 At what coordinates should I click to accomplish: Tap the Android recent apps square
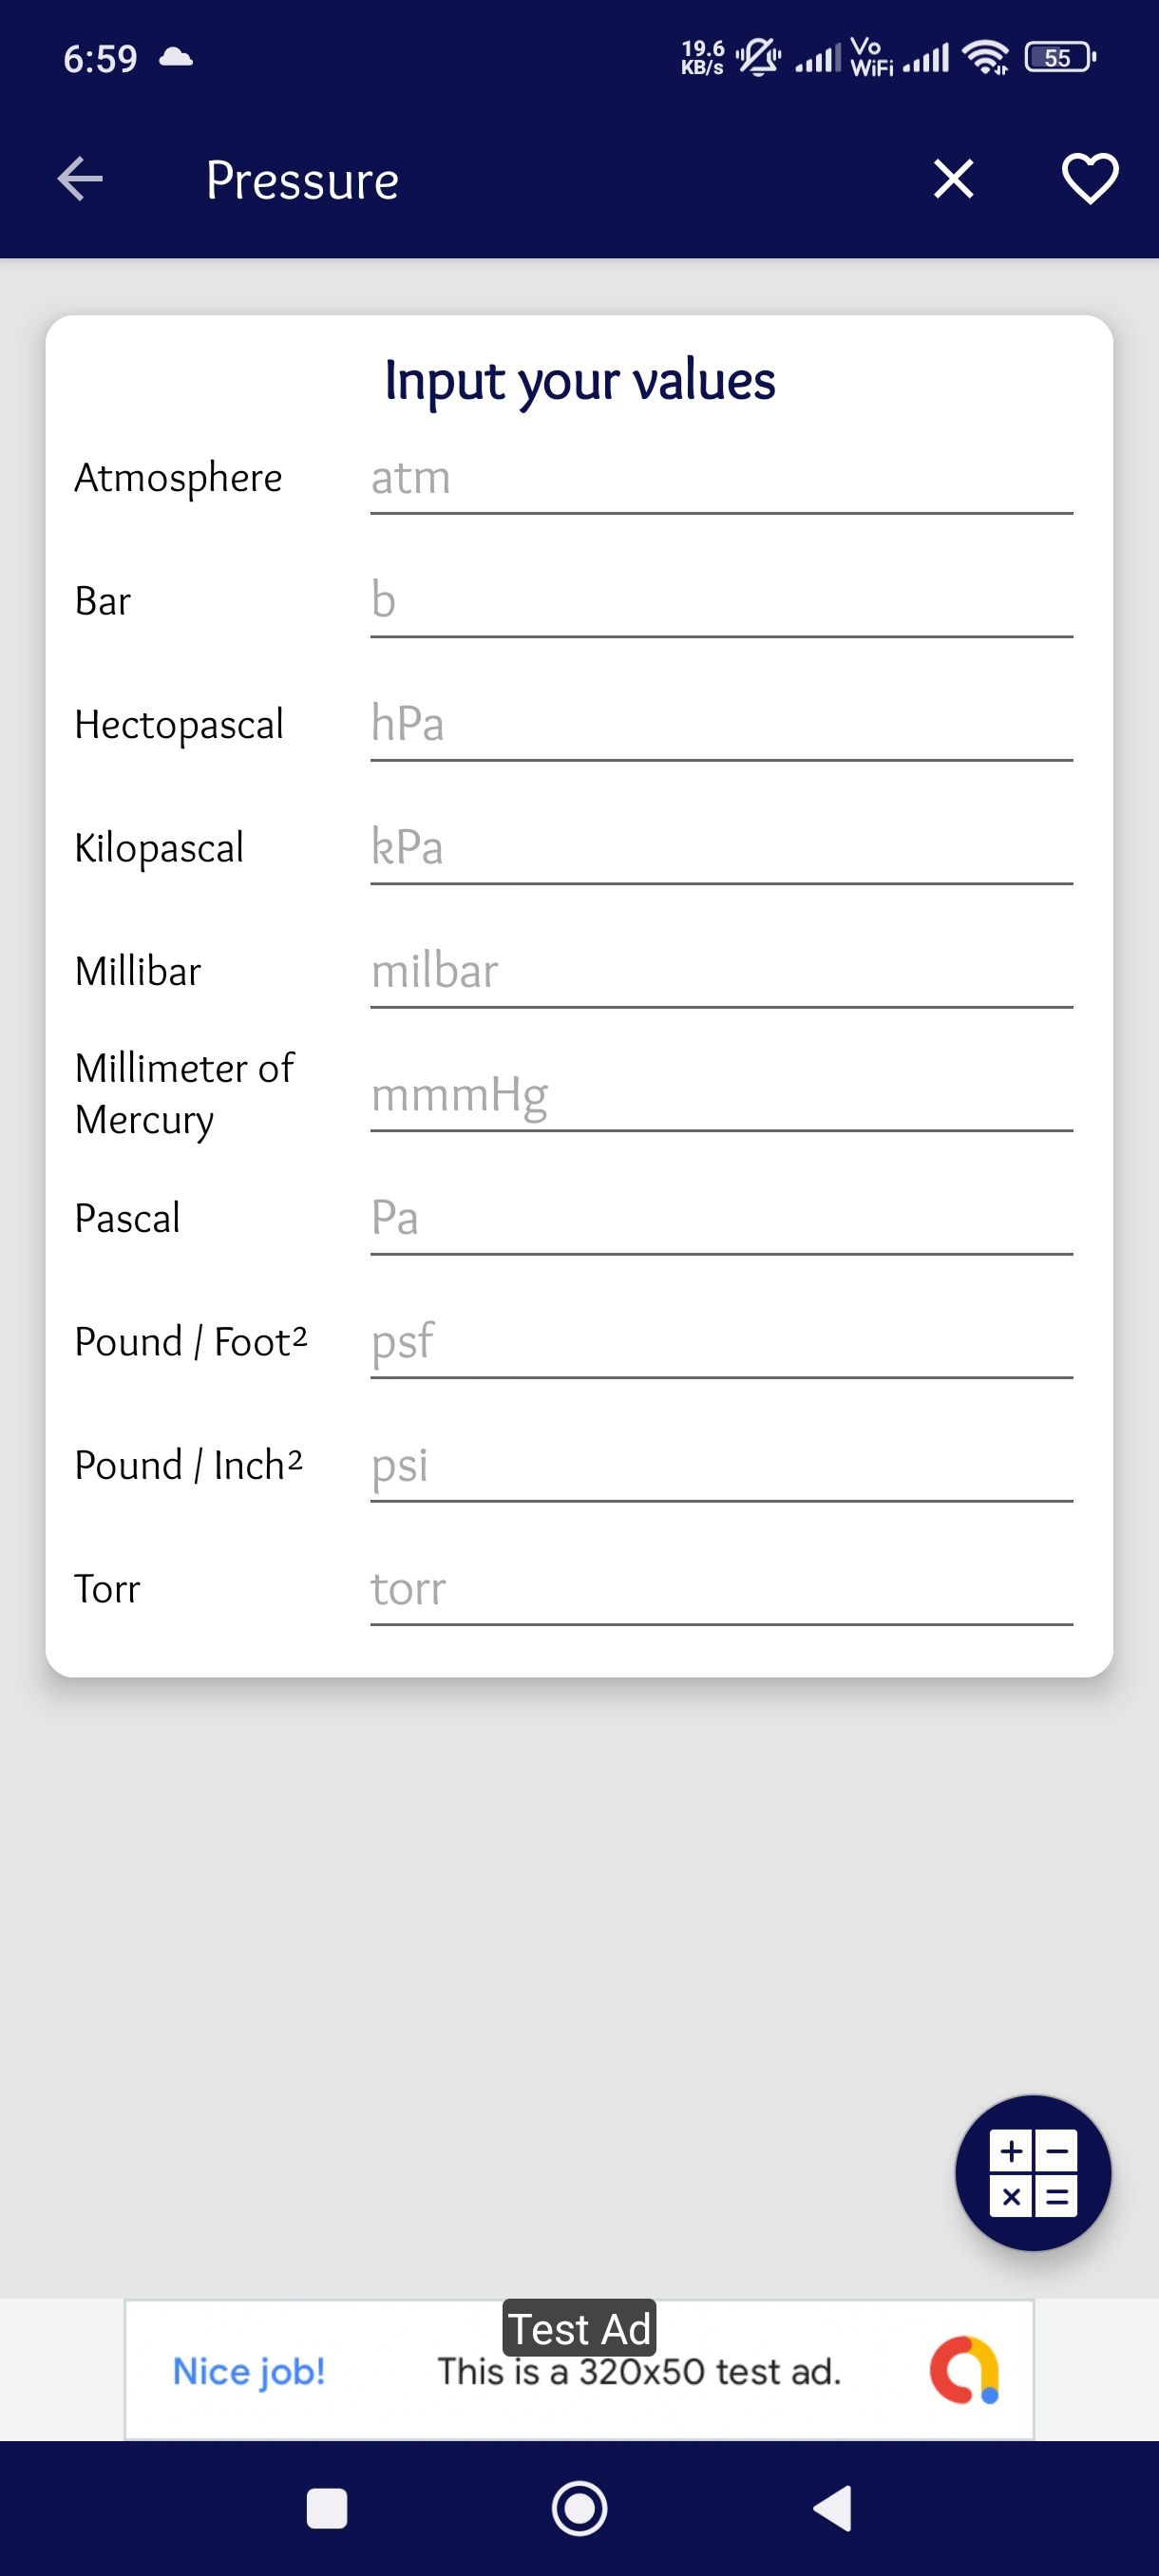(327, 2508)
